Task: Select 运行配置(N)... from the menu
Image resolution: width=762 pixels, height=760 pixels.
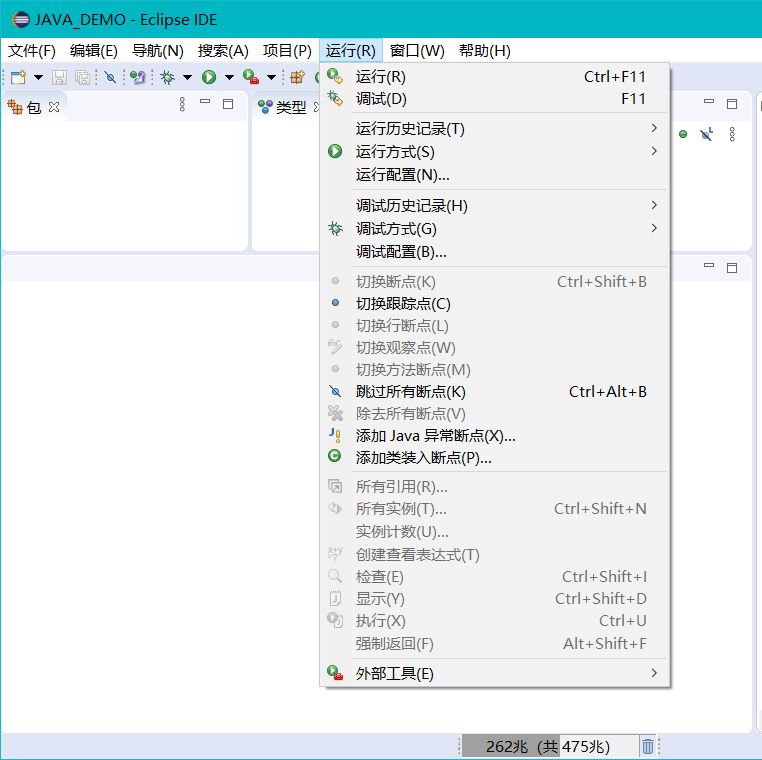Action: point(402,175)
